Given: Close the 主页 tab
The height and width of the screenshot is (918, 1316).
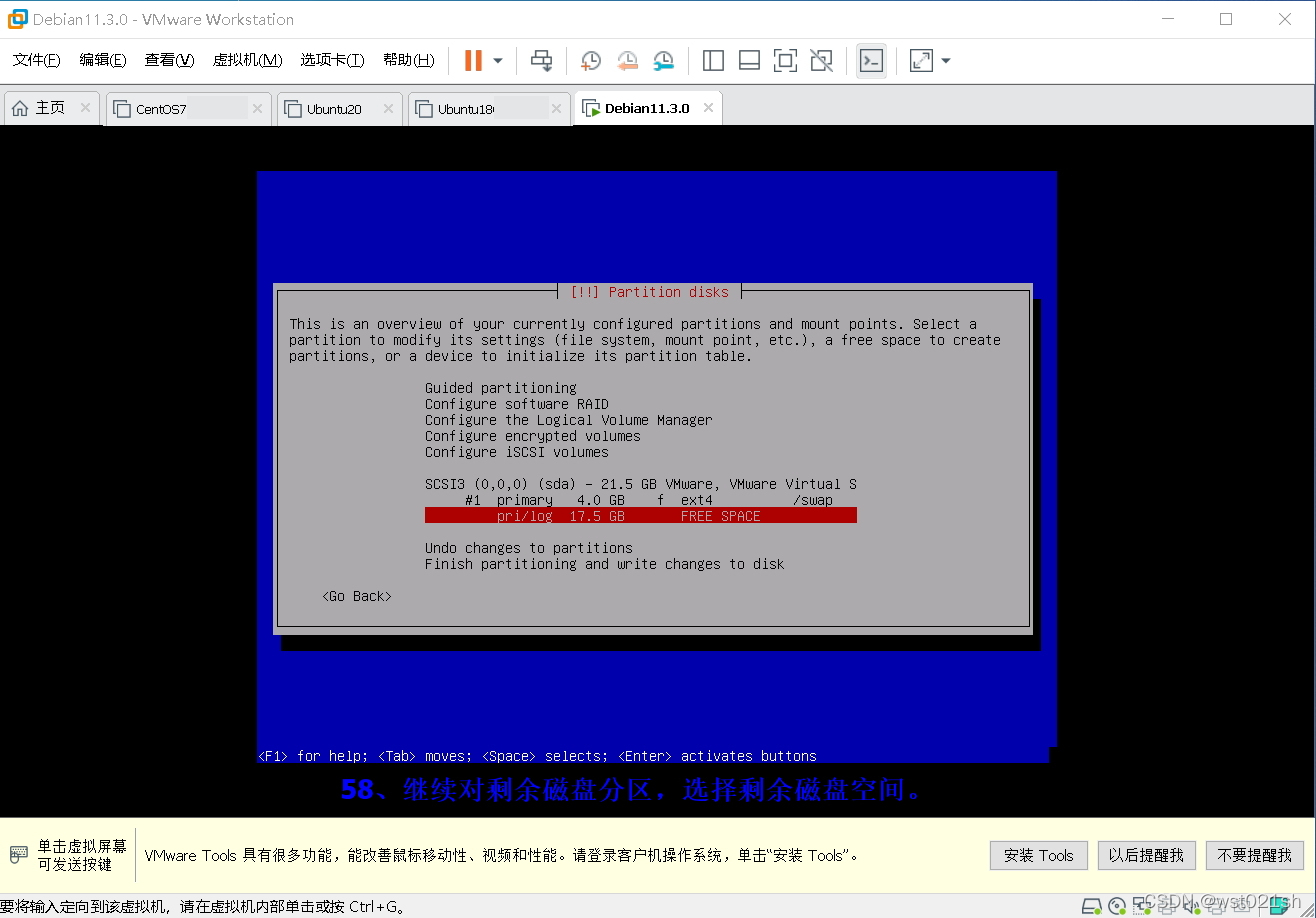Looking at the screenshot, I should [85, 108].
